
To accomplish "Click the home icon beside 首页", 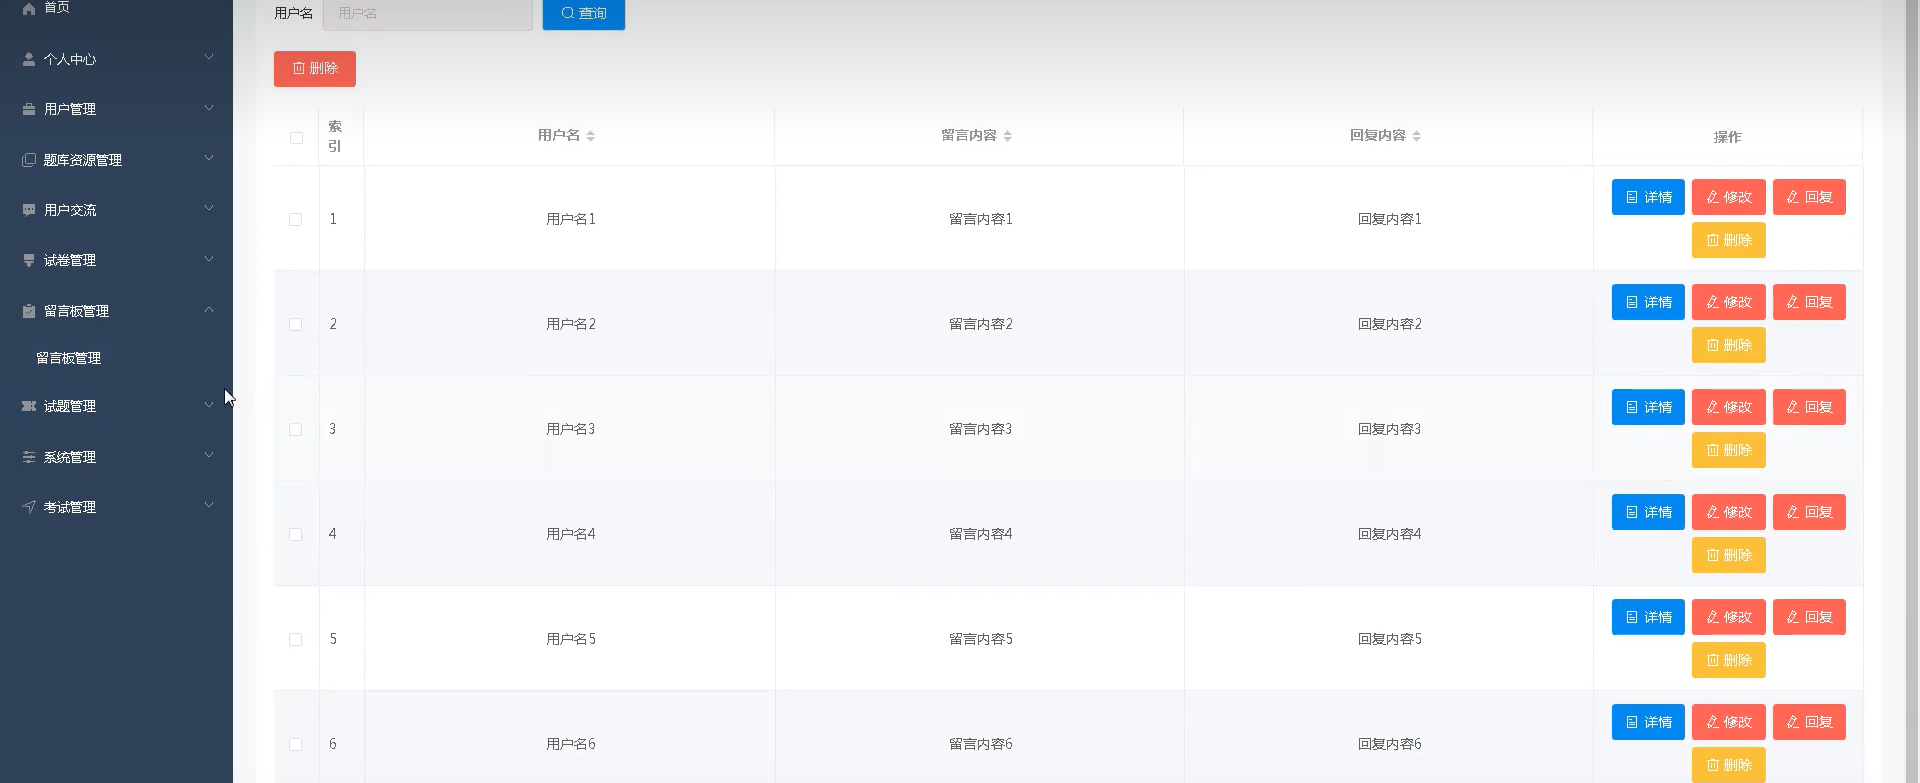I will 29,7.
